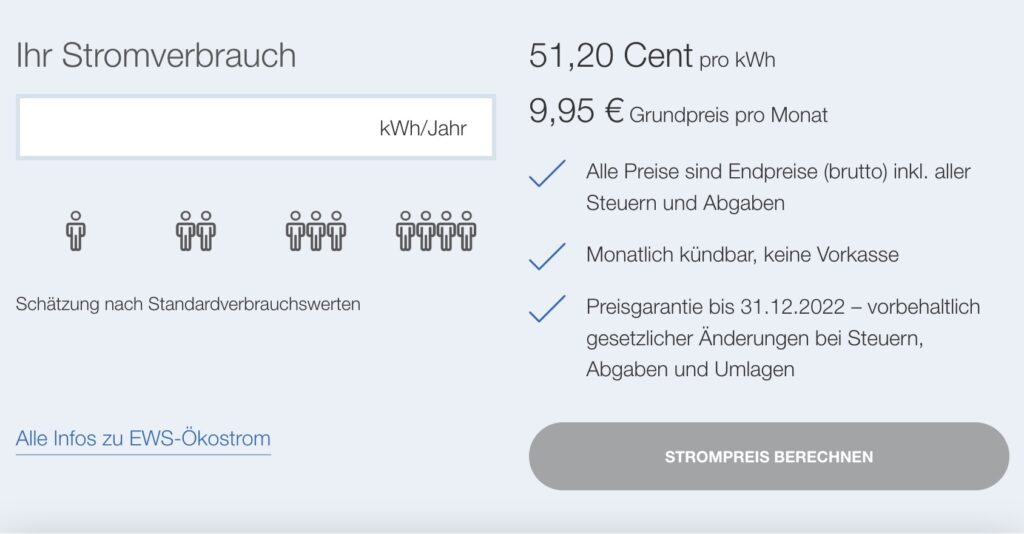
Task: Click the Strompreis berechnen button
Action: [x=769, y=456]
